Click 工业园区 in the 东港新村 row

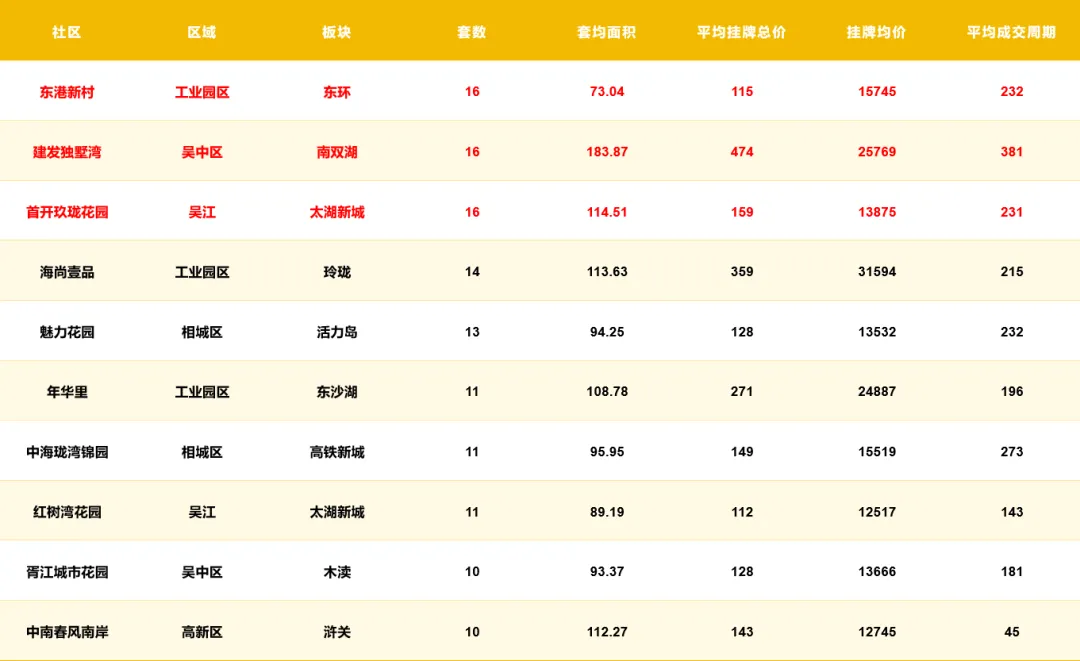click(202, 92)
